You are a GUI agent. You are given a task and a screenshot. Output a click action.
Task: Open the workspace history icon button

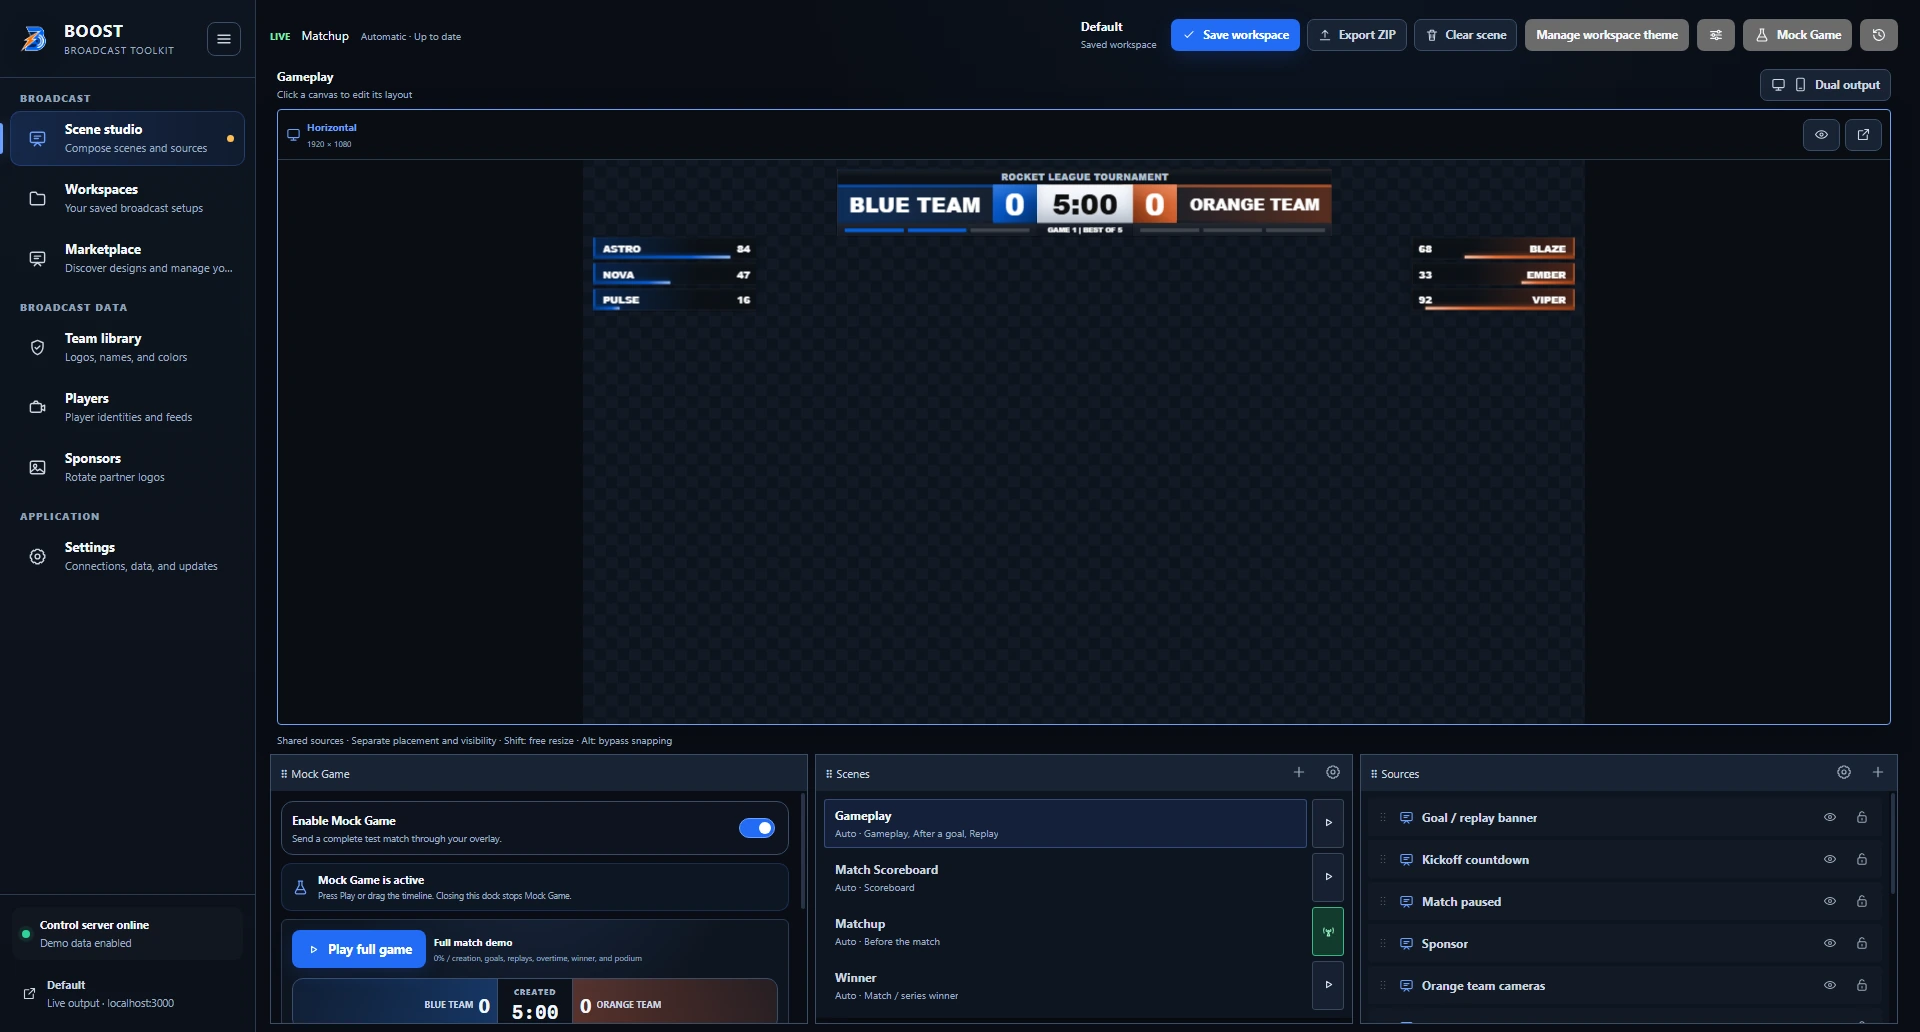(x=1879, y=35)
